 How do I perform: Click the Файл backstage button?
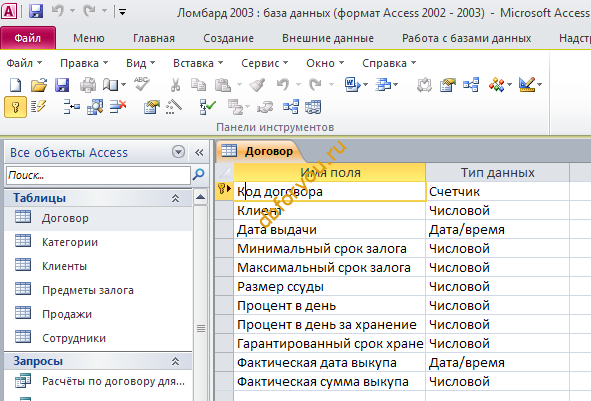pyautogui.click(x=28, y=38)
